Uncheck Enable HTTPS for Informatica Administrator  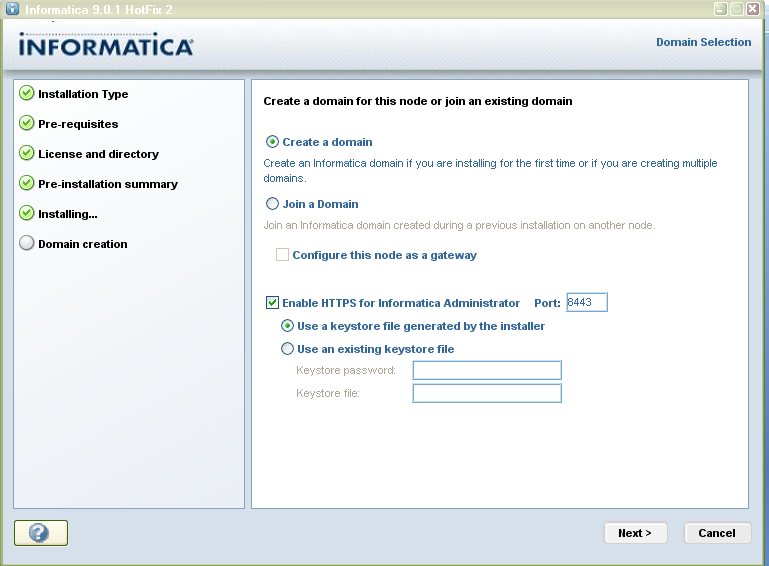272,303
